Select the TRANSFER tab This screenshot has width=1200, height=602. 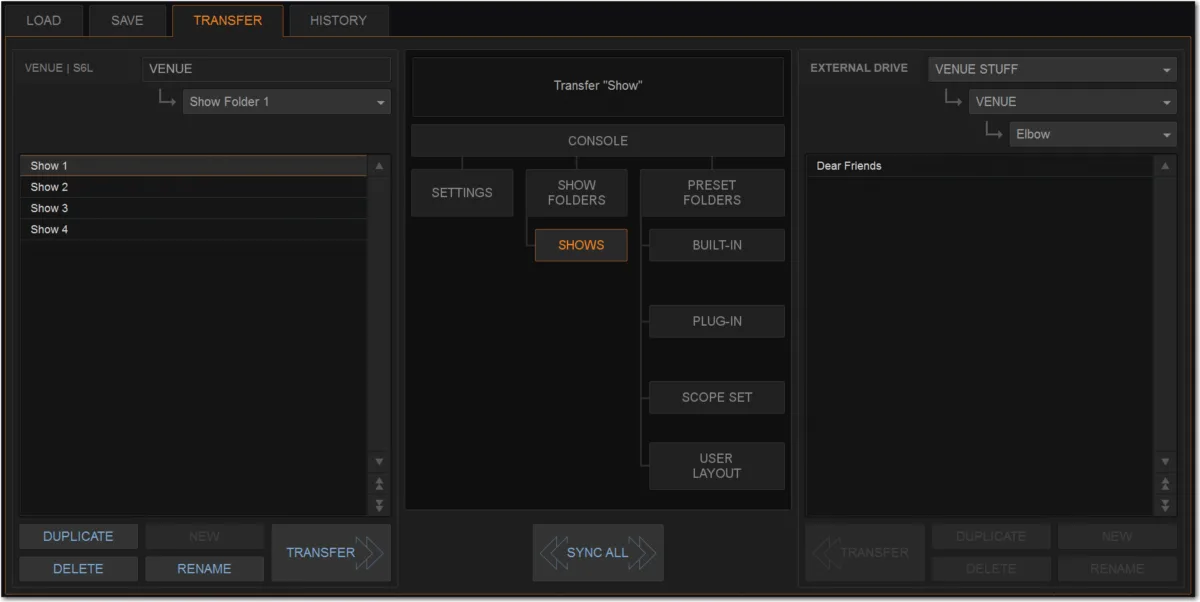click(227, 20)
